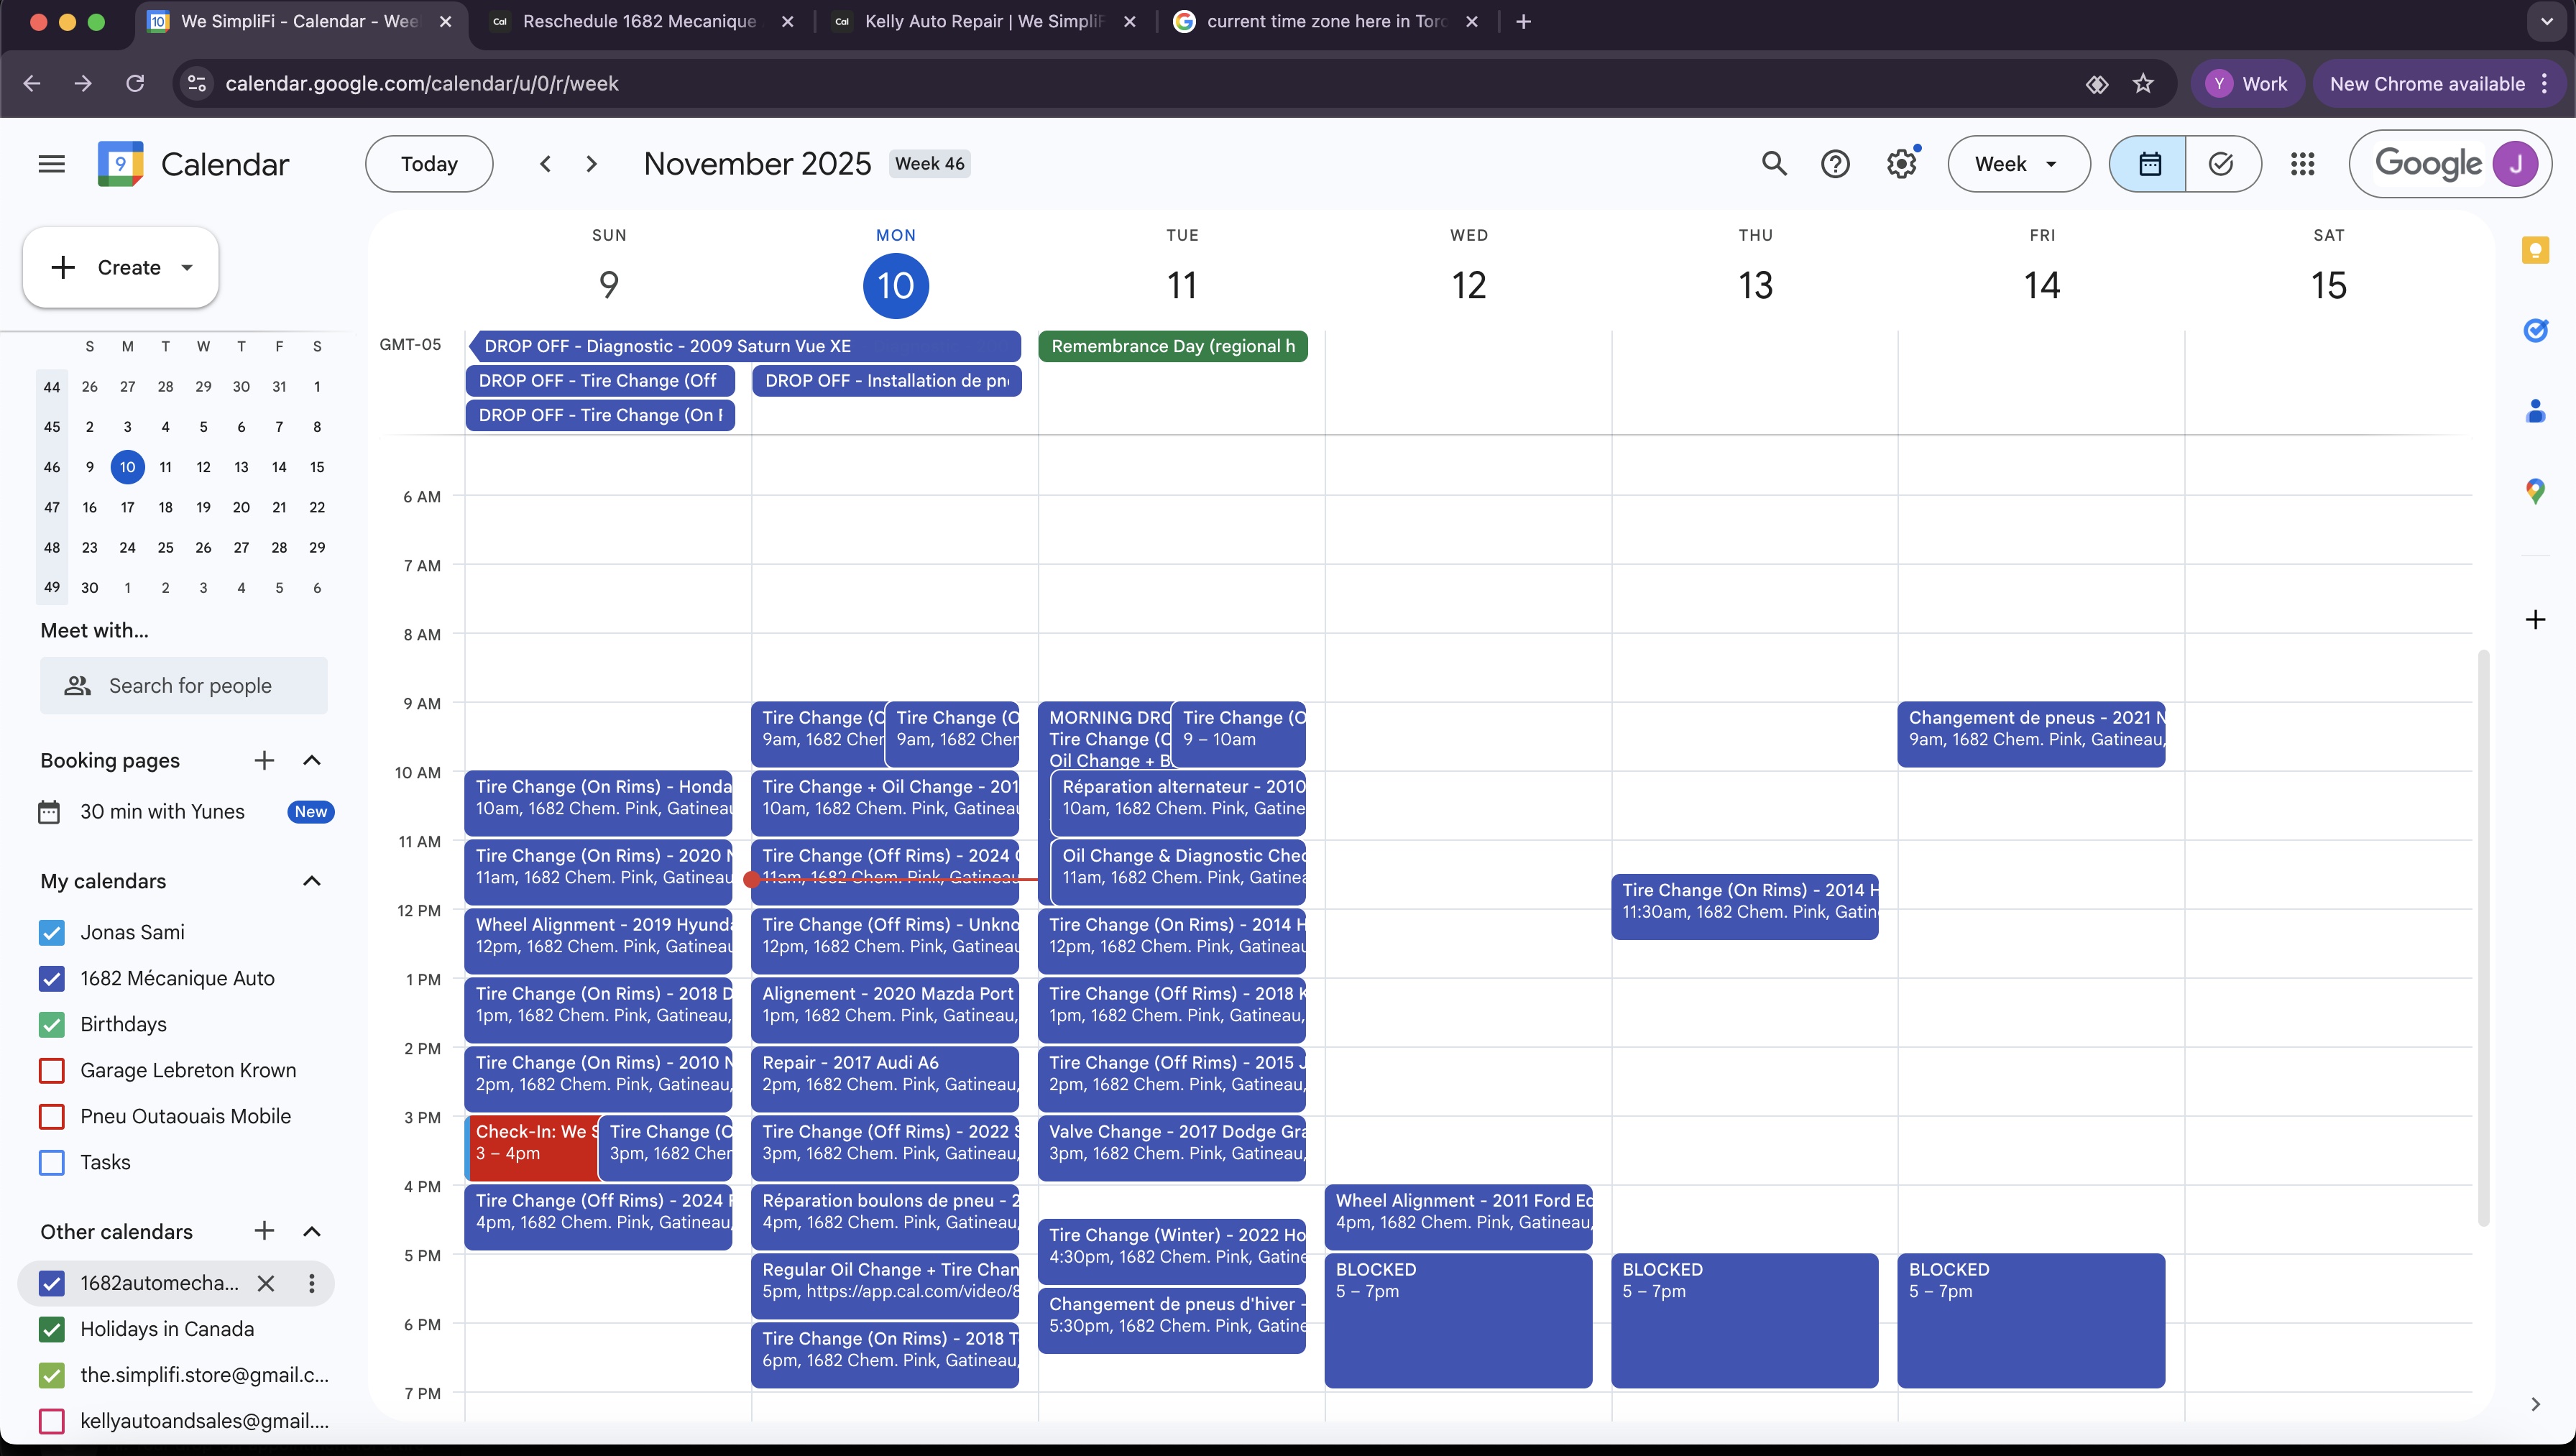Click the Today button

429,164
